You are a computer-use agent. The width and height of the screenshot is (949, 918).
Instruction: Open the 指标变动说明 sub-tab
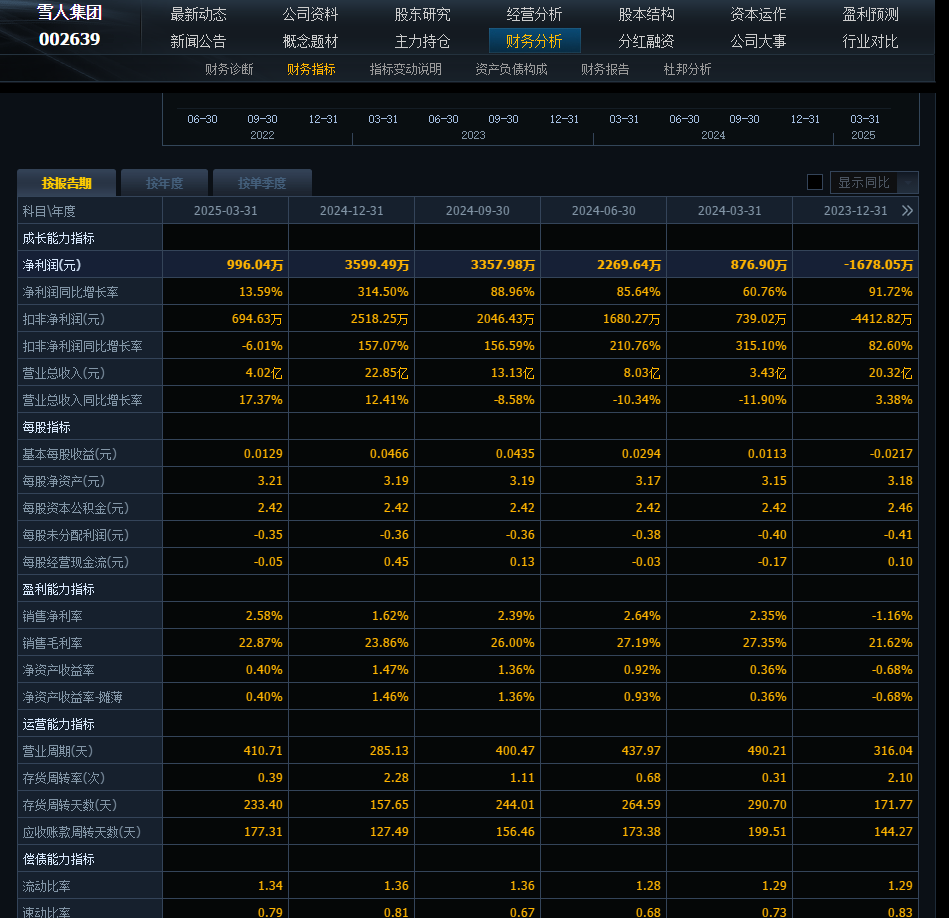click(405, 69)
